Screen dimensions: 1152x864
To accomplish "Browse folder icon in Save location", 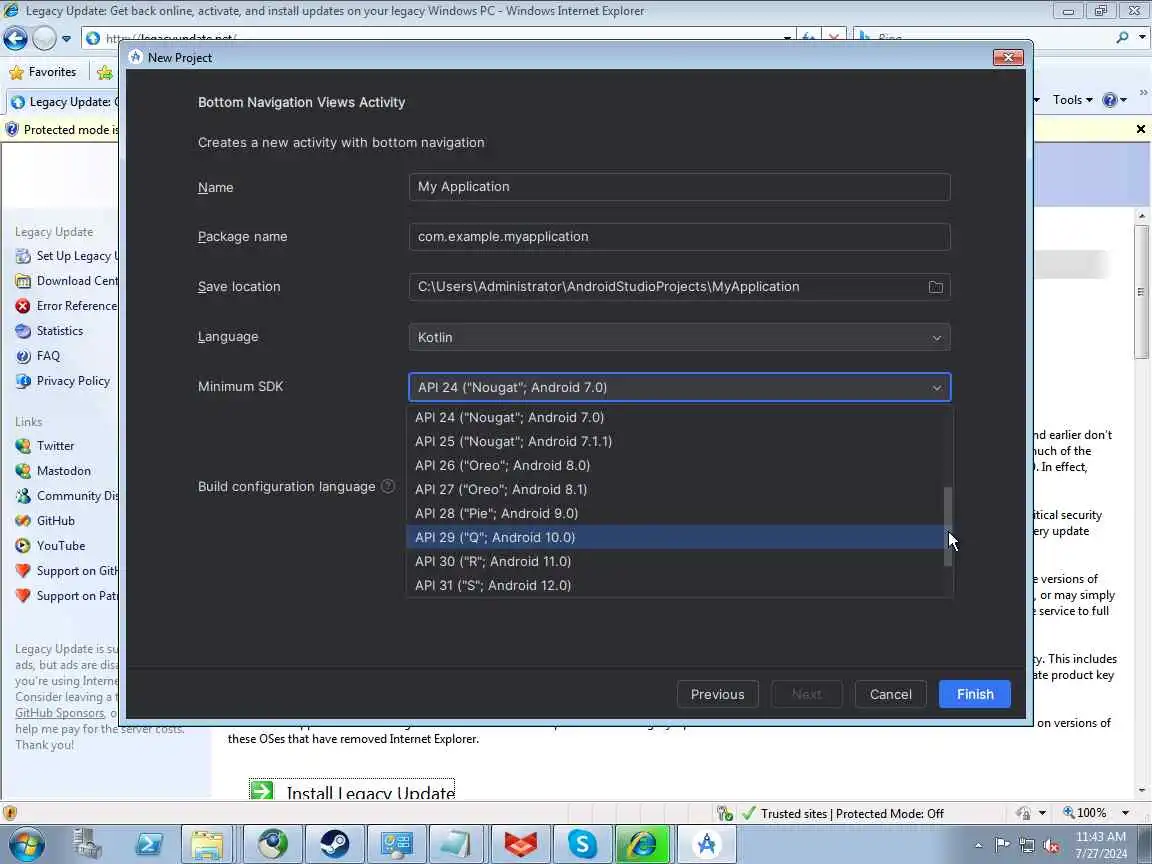I will pos(935,287).
